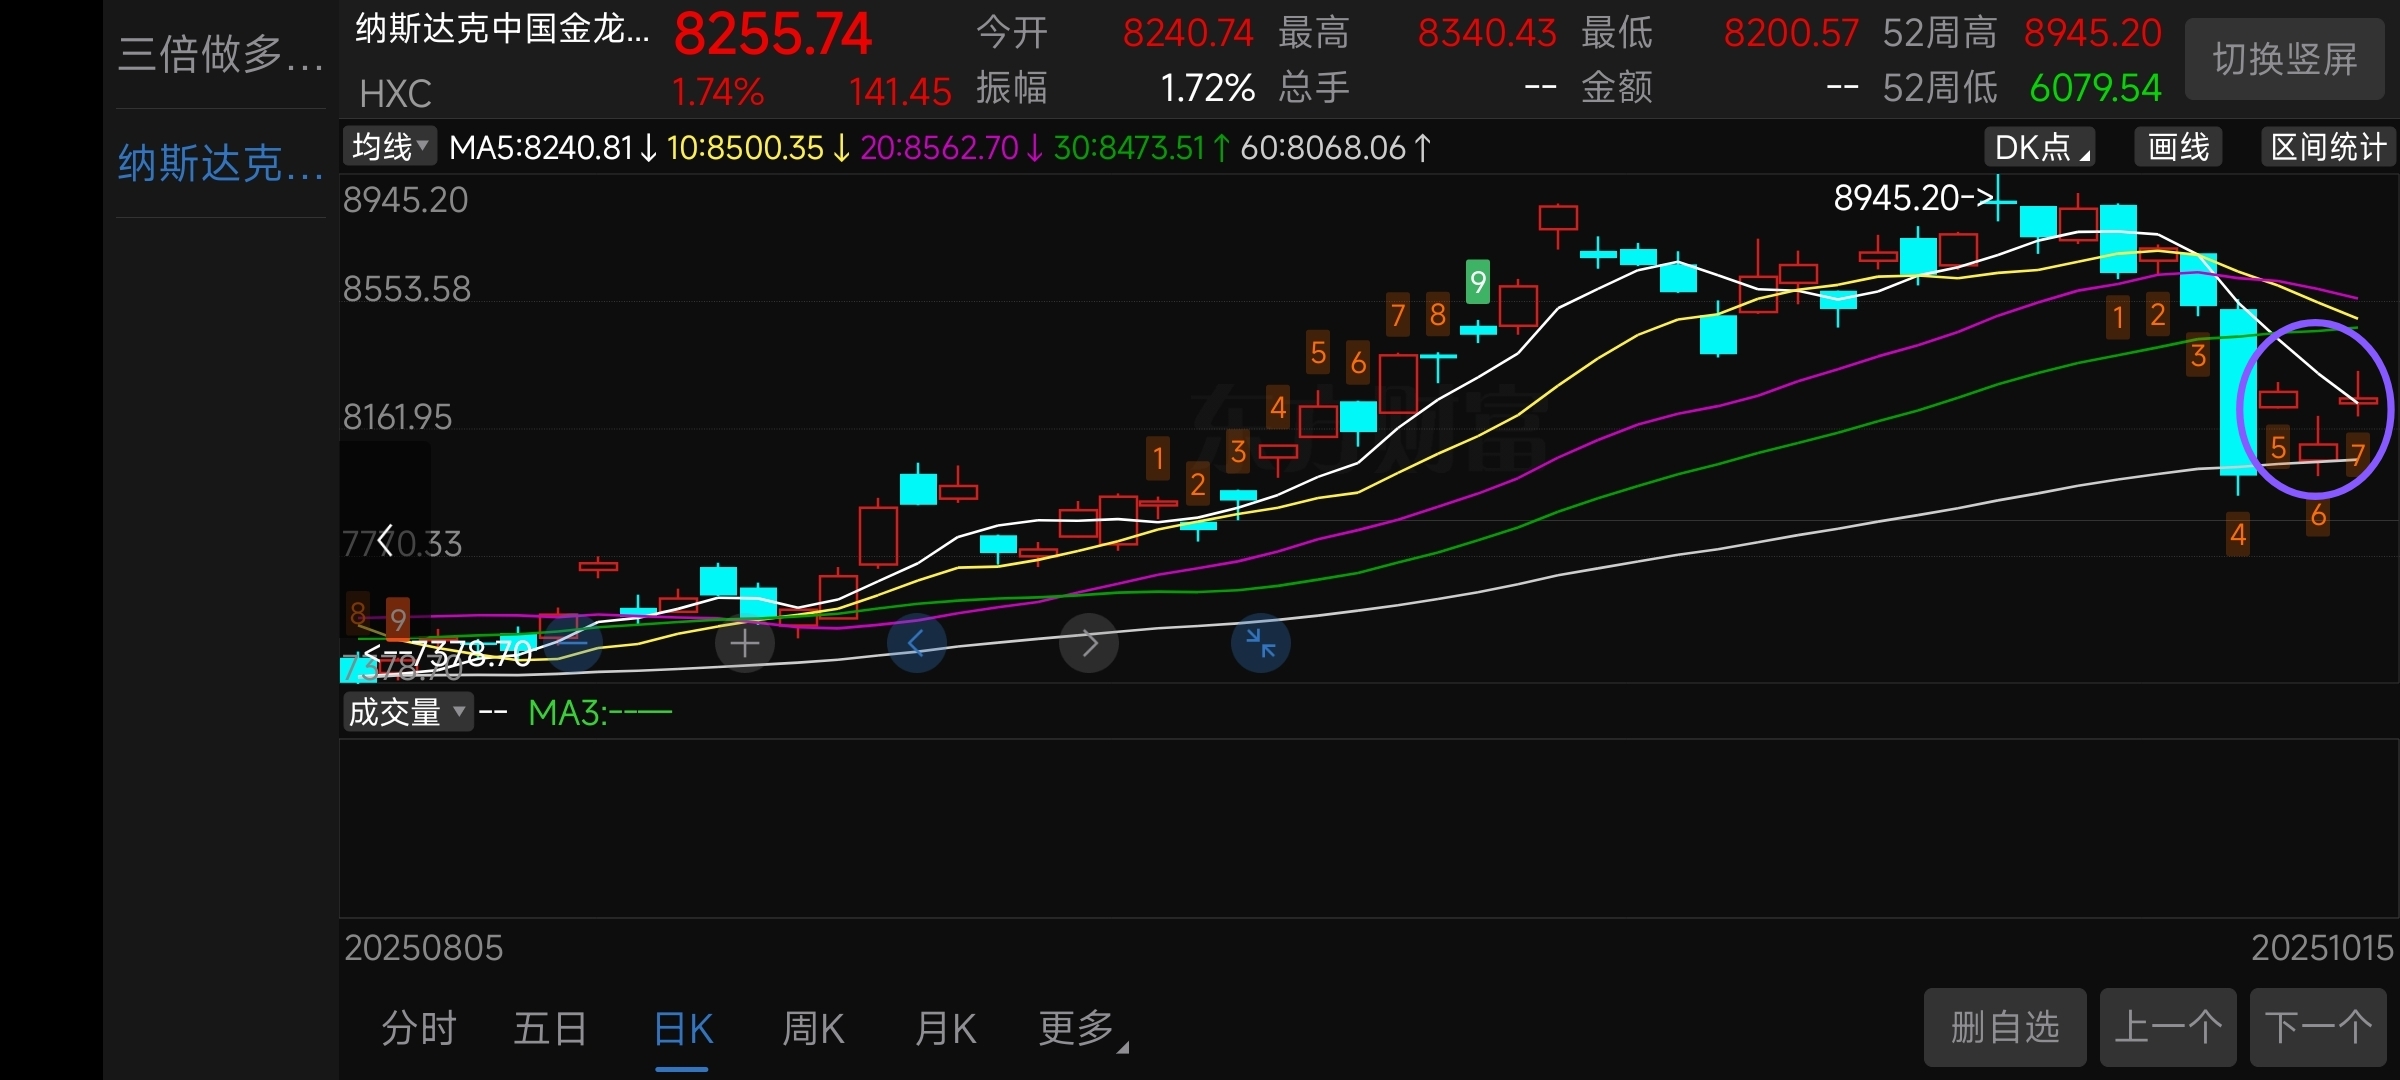Viewport: 2400px width, 1080px height.
Task: Switch to the 分时 tab
Action: click(419, 1028)
